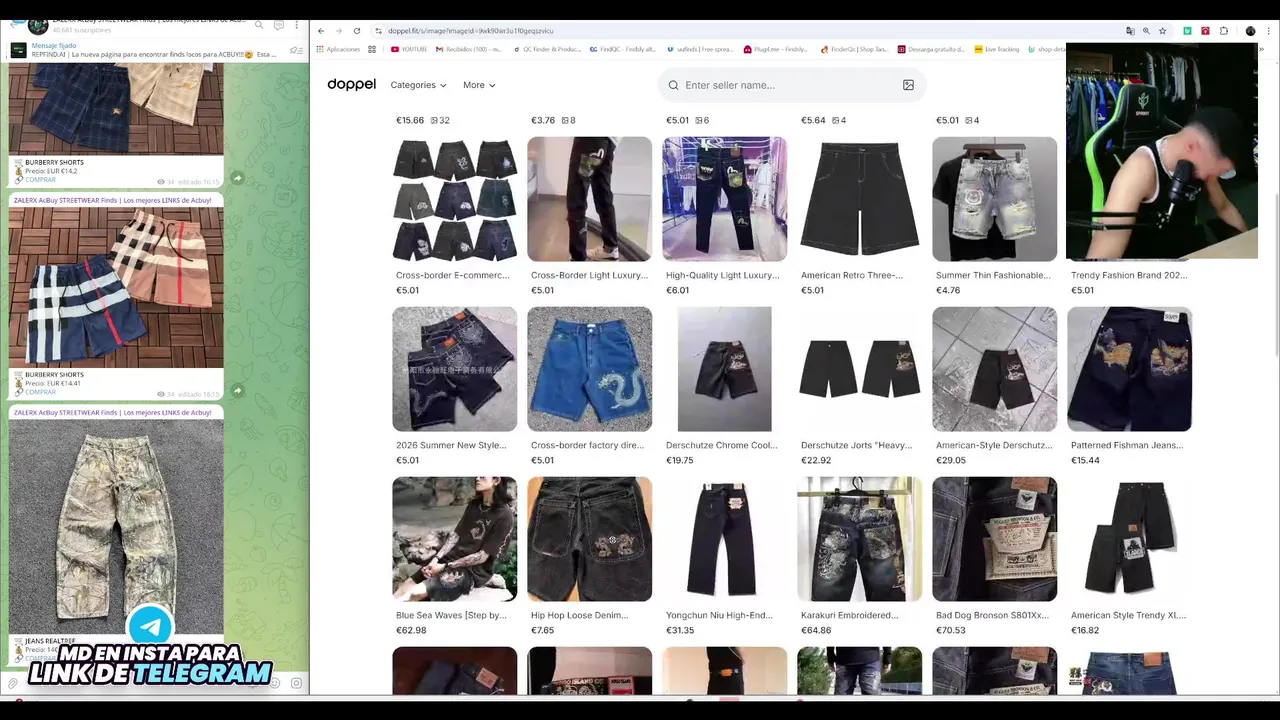The width and height of the screenshot is (1280, 720).
Task: Open the camo JEANS REALTREE post image in Telegram
Action: point(116,525)
